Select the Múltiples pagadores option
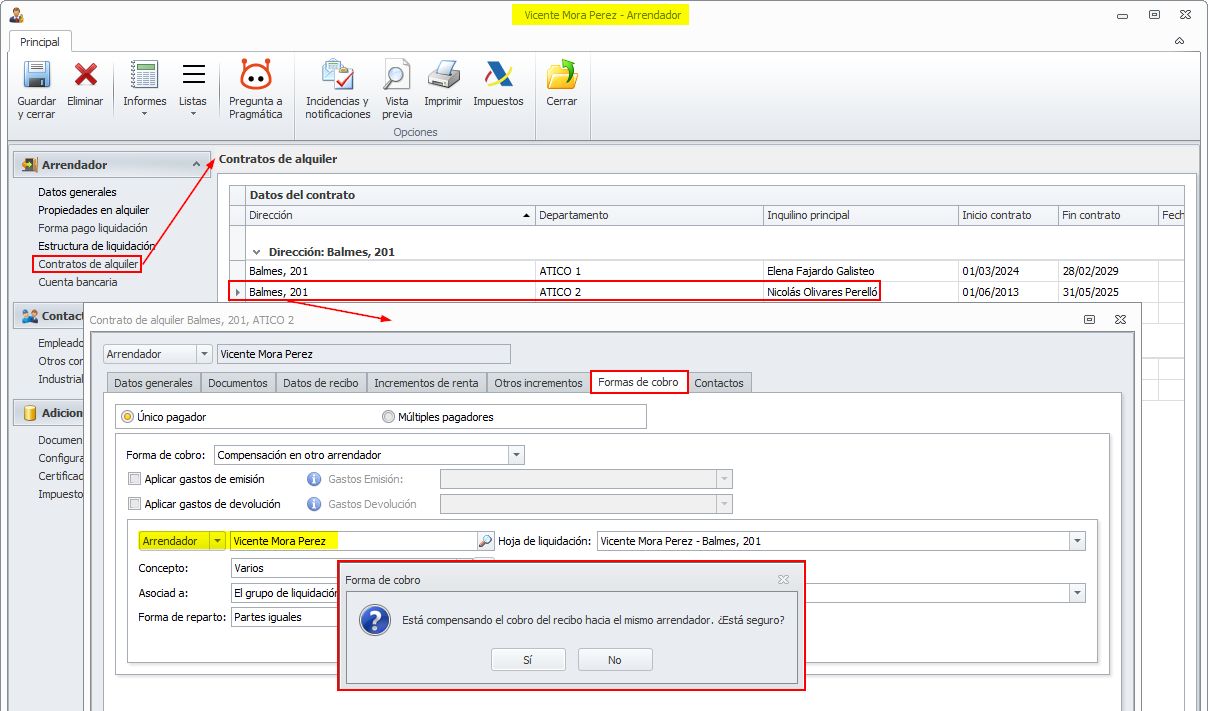This screenshot has height=711, width=1208. tap(388, 417)
